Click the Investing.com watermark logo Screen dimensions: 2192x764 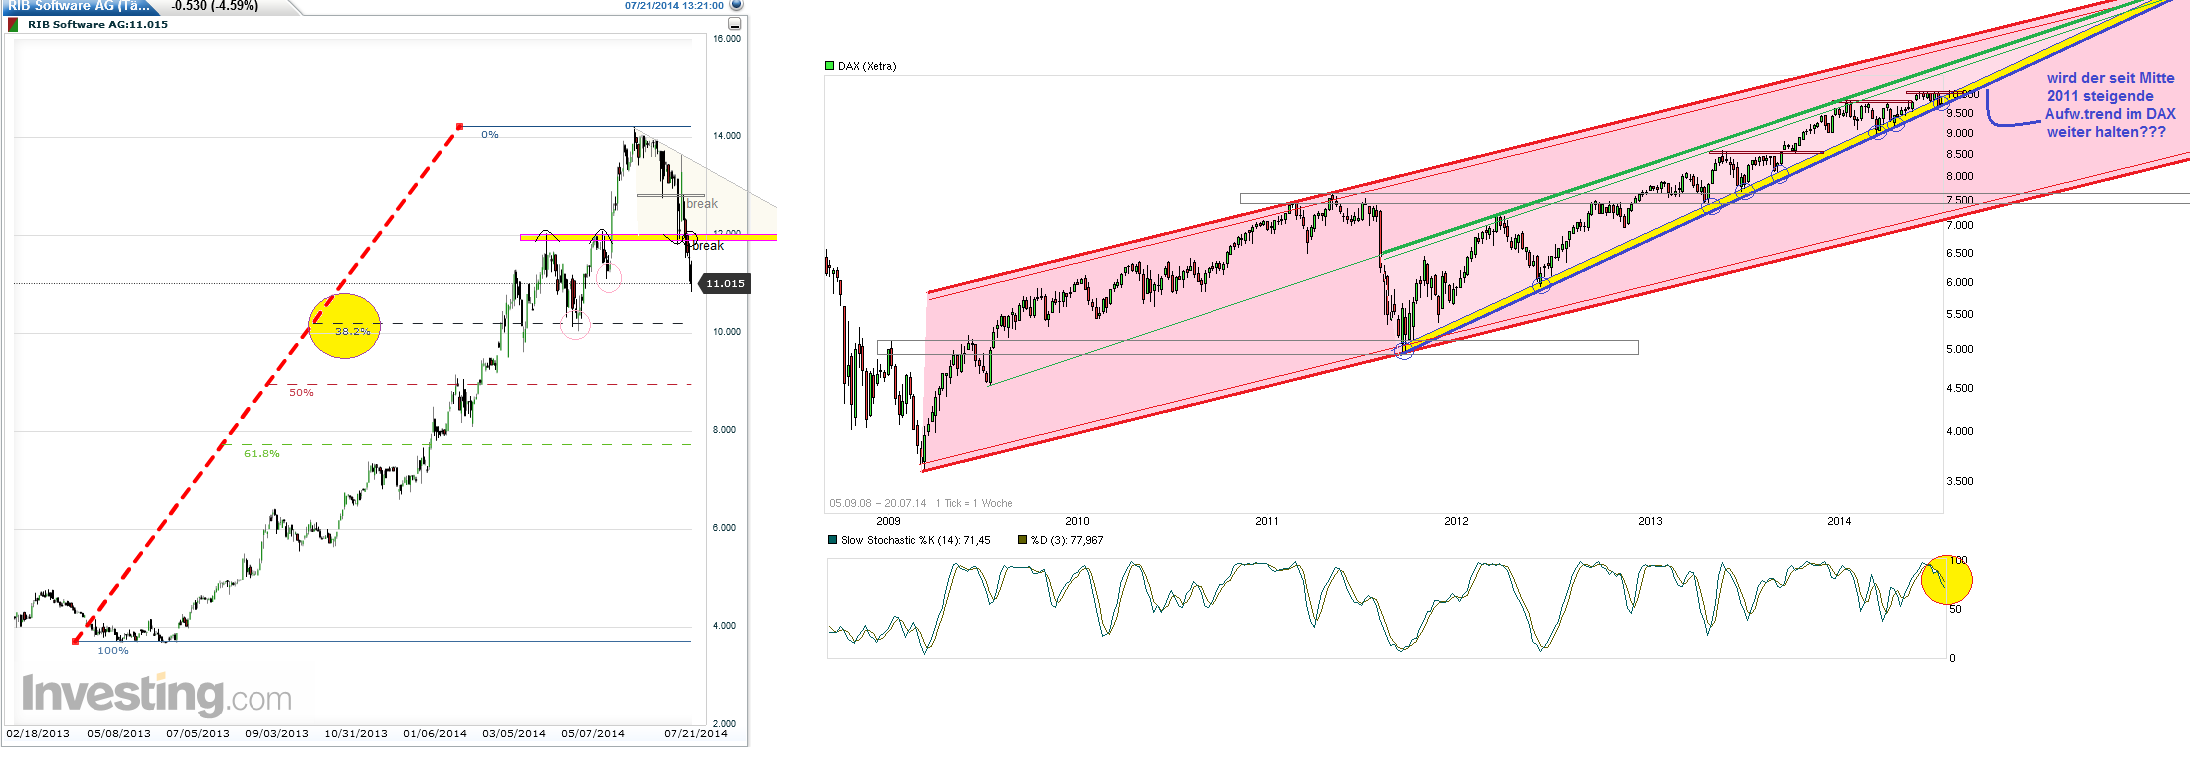coord(157,694)
